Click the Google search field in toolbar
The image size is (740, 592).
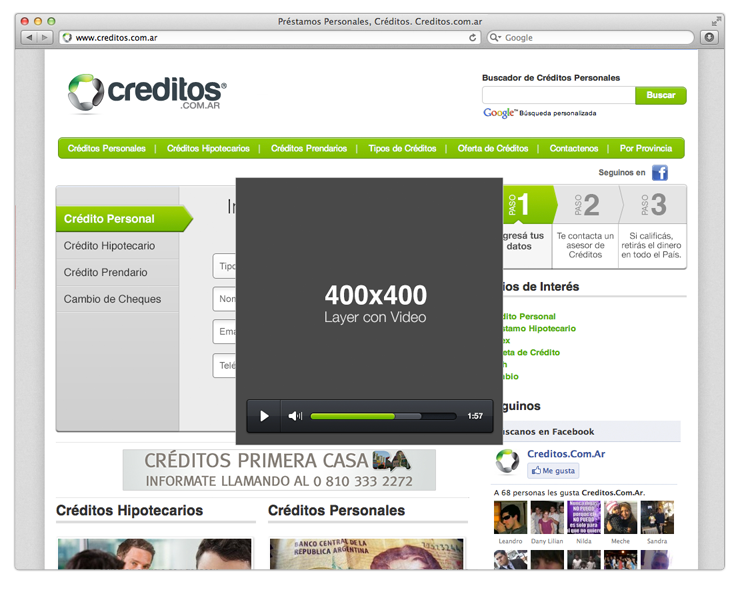[x=590, y=37]
